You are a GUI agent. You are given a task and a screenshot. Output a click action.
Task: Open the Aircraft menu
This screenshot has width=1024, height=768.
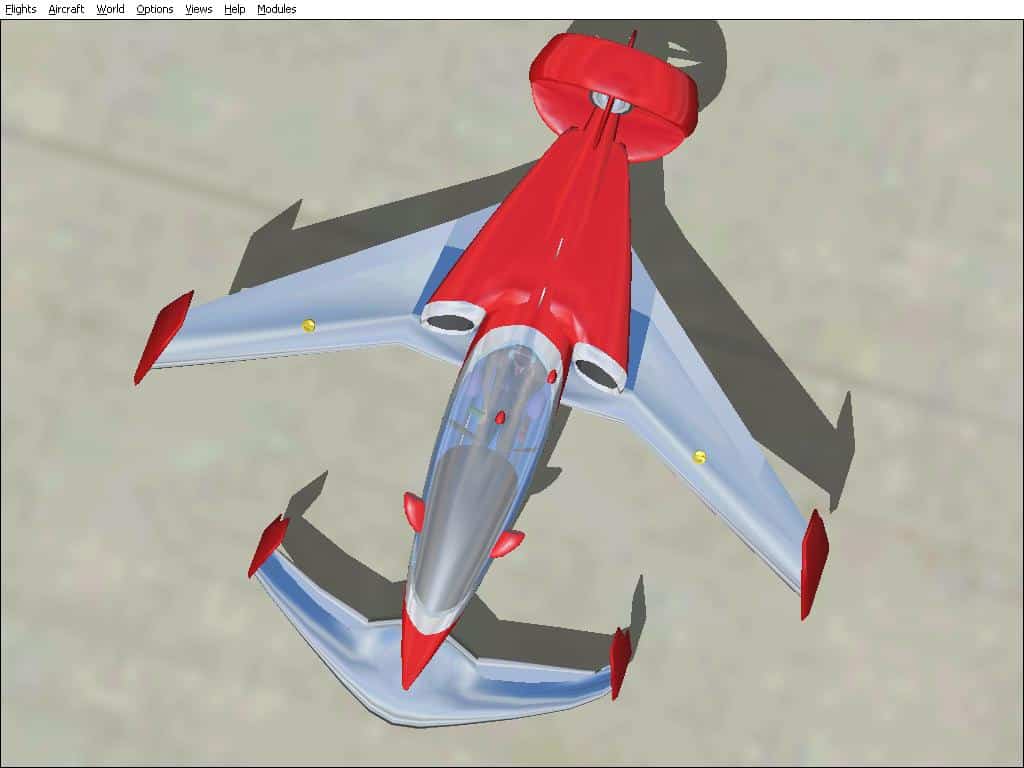click(x=66, y=9)
